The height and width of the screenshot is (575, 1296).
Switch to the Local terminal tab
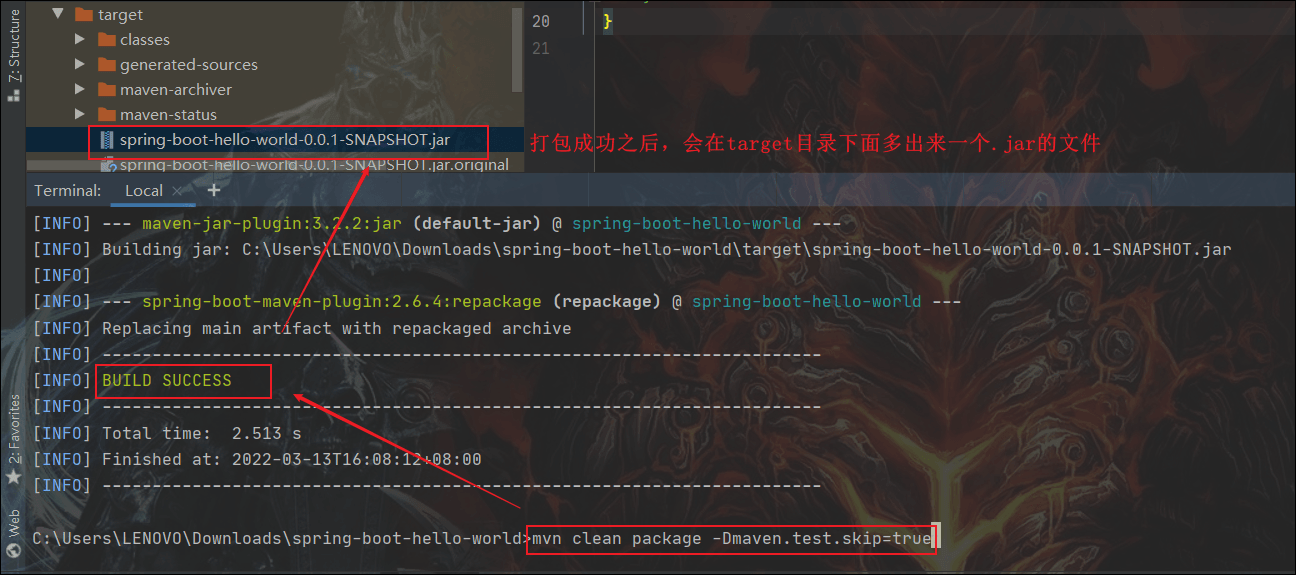[x=144, y=190]
